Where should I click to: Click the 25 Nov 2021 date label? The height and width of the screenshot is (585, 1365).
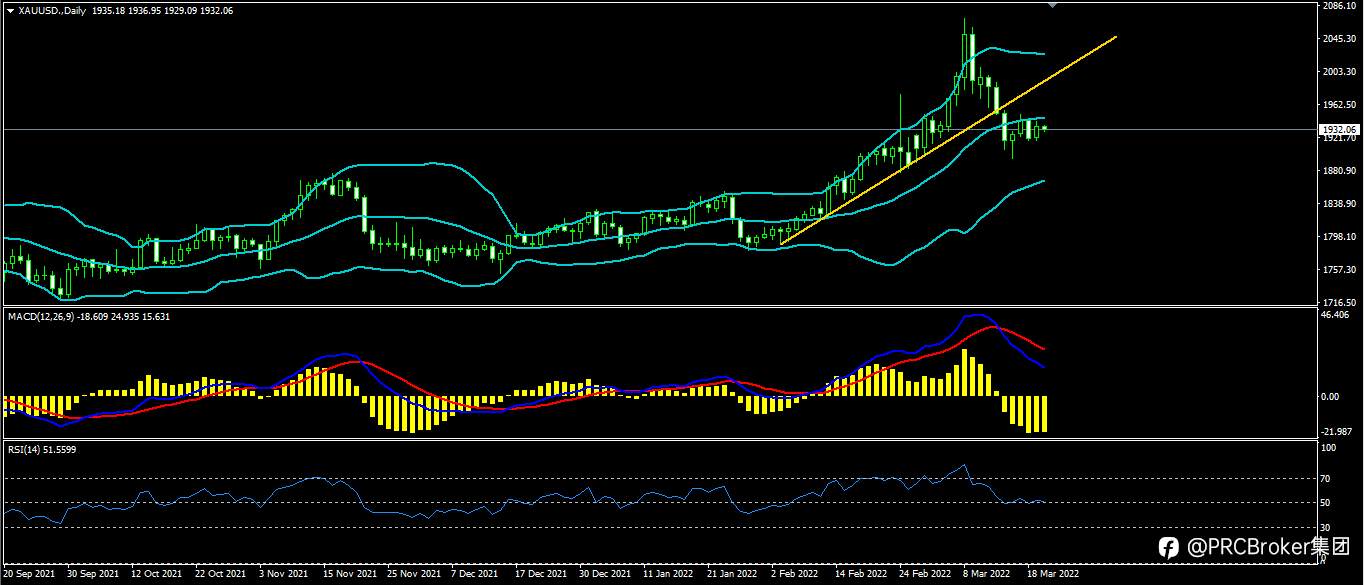point(412,575)
